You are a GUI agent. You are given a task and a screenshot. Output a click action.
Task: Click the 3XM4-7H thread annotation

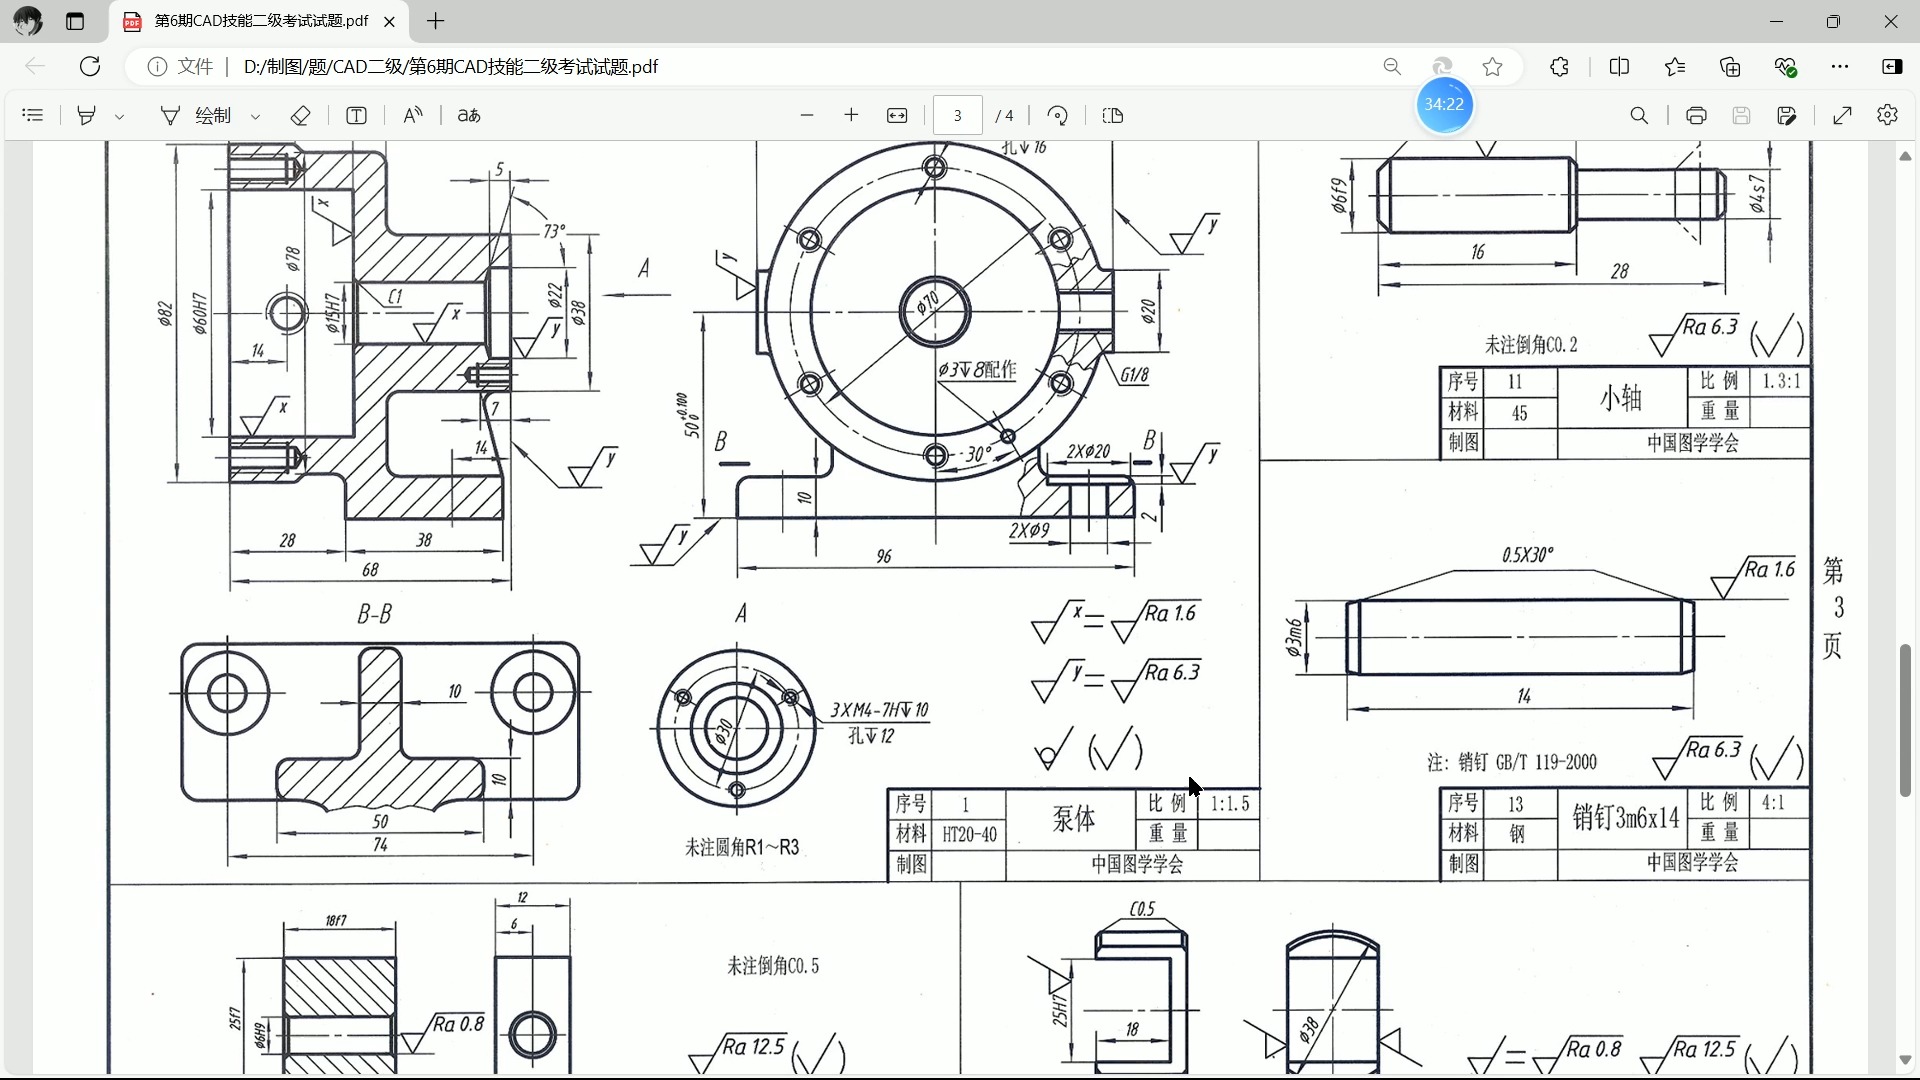[x=880, y=710]
